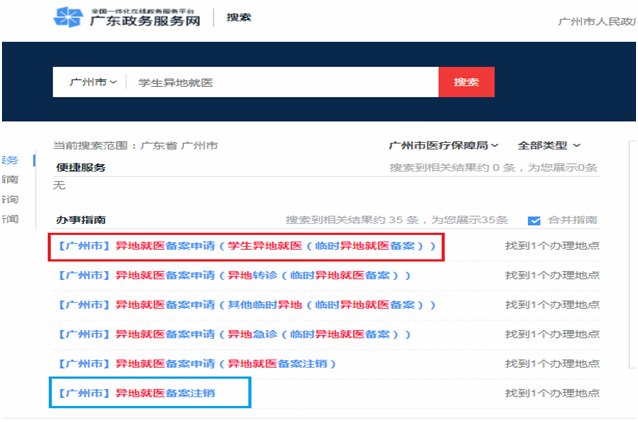Click 找到1个办理地点 for 异地转诊 row
Image resolution: width=638 pixels, height=422 pixels.
click(552, 275)
